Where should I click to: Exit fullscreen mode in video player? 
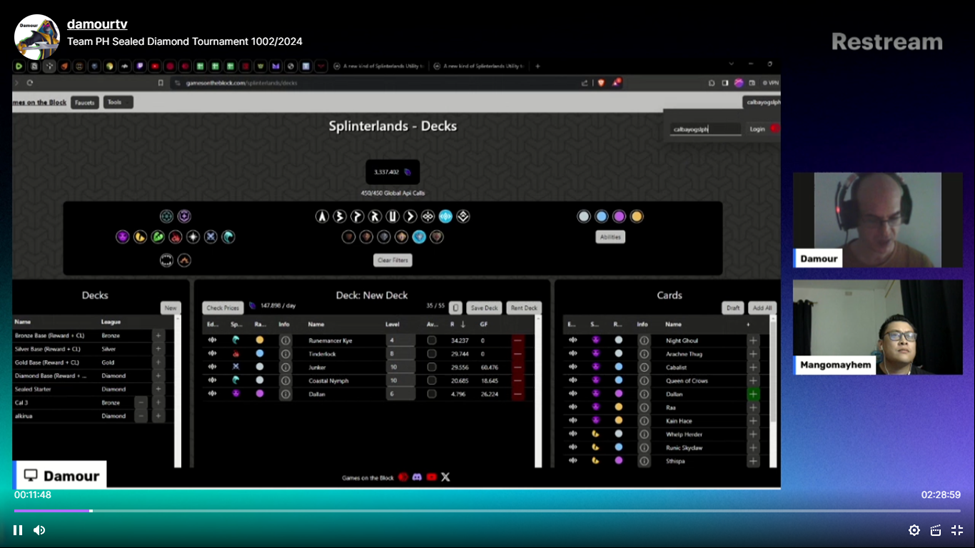[957, 530]
